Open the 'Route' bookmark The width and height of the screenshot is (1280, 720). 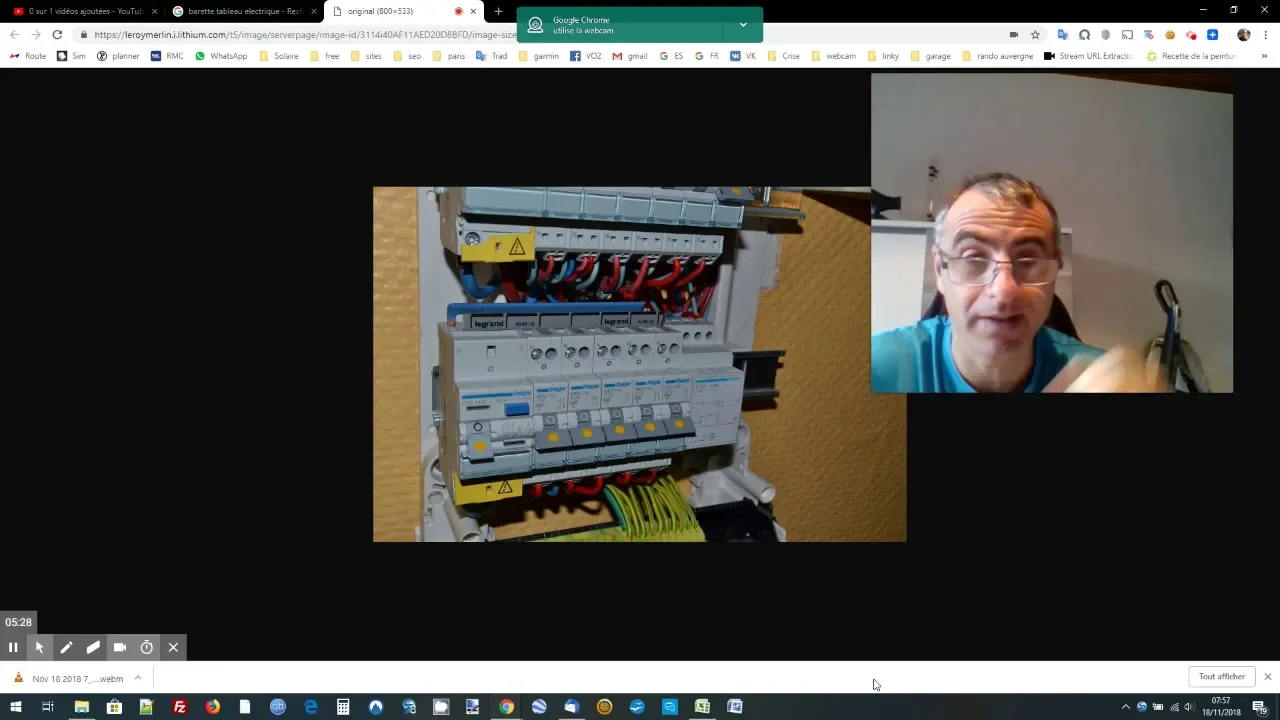coord(28,56)
